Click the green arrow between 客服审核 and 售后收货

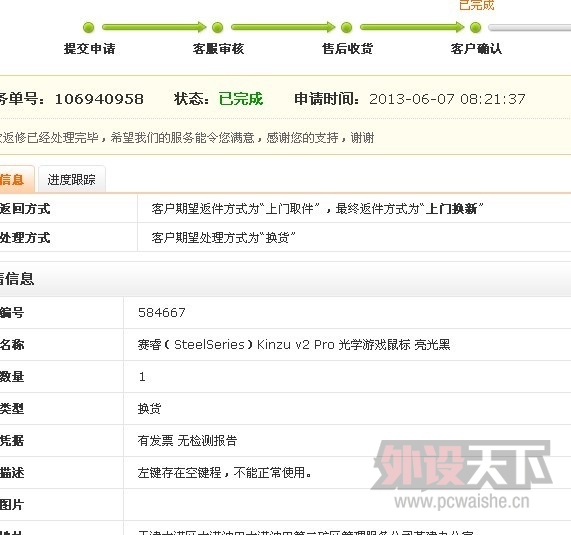[x=283, y=27]
